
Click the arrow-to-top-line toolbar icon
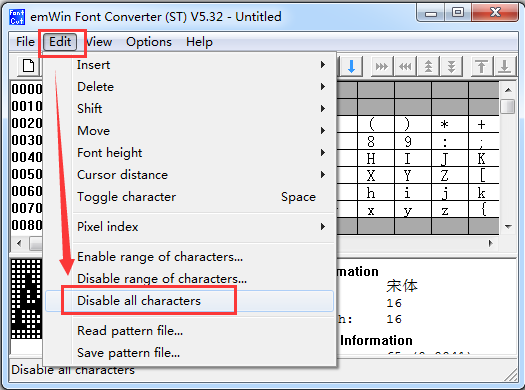481,66
